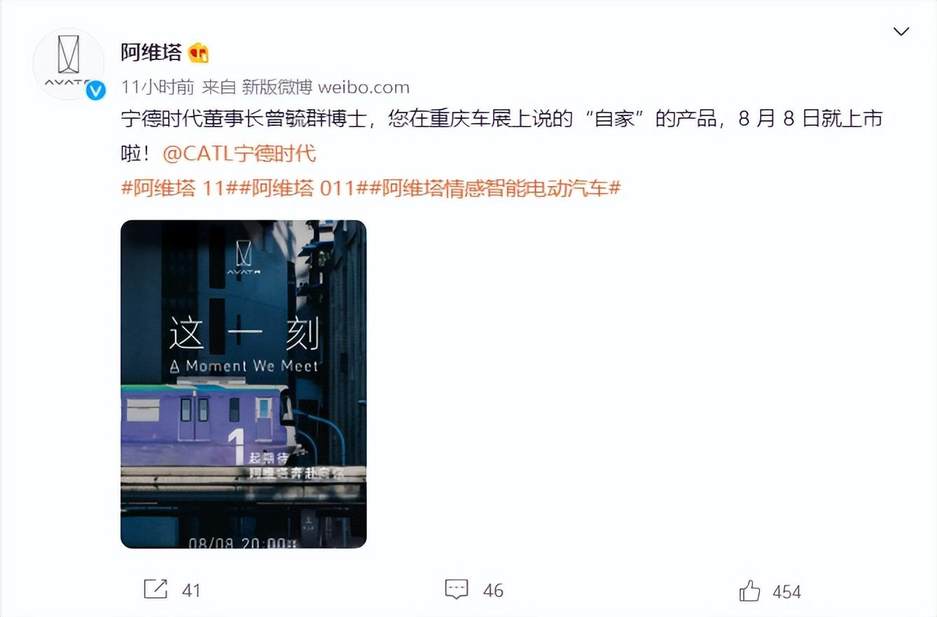Open comments via the speech bubble icon
The image size is (937, 617).
click(x=457, y=589)
